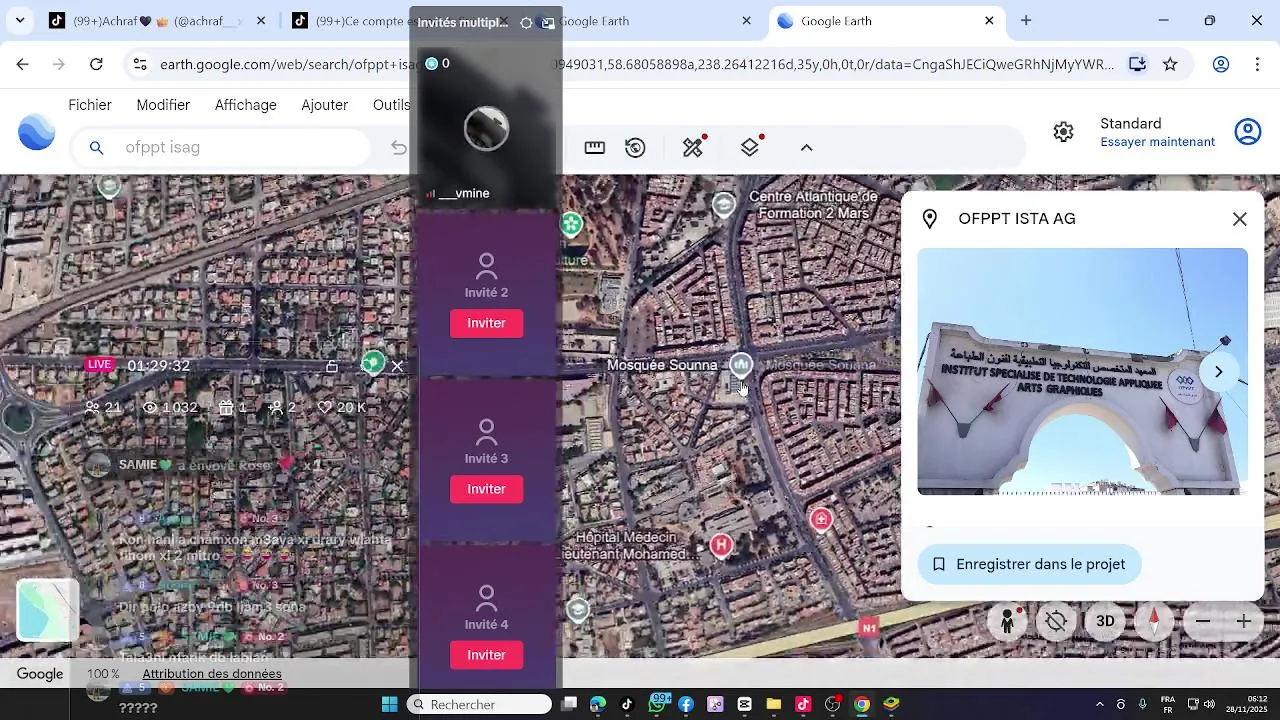Click the Google Earth logo icon

point(37,133)
